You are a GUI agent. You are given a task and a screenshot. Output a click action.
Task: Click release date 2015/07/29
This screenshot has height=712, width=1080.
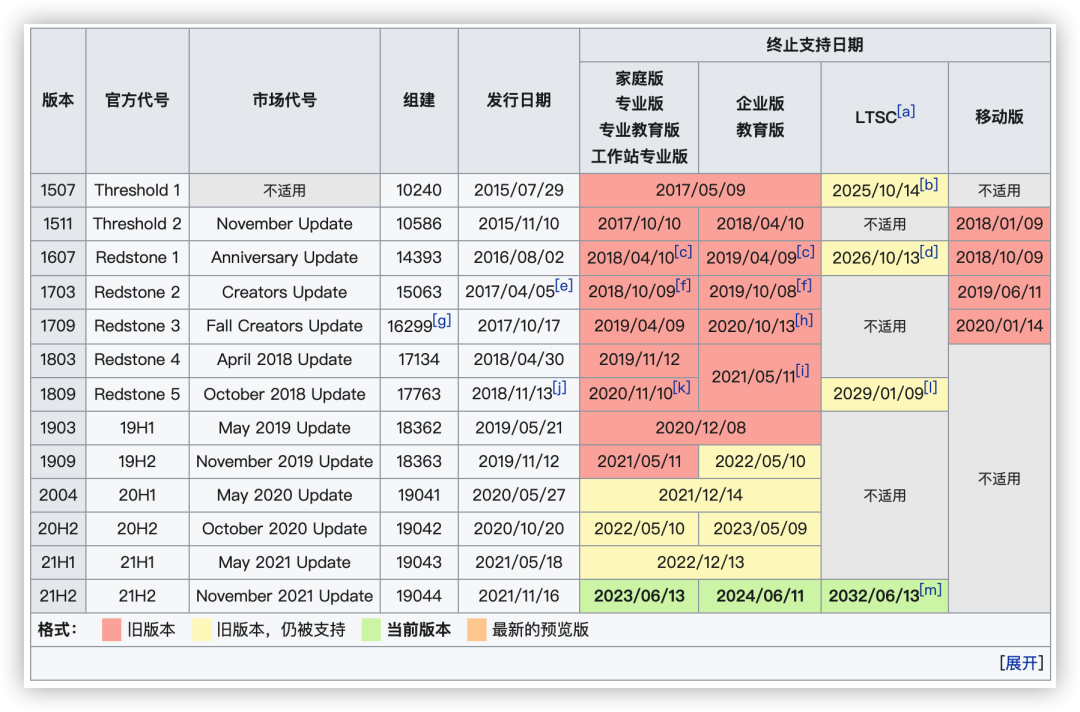click(x=519, y=190)
